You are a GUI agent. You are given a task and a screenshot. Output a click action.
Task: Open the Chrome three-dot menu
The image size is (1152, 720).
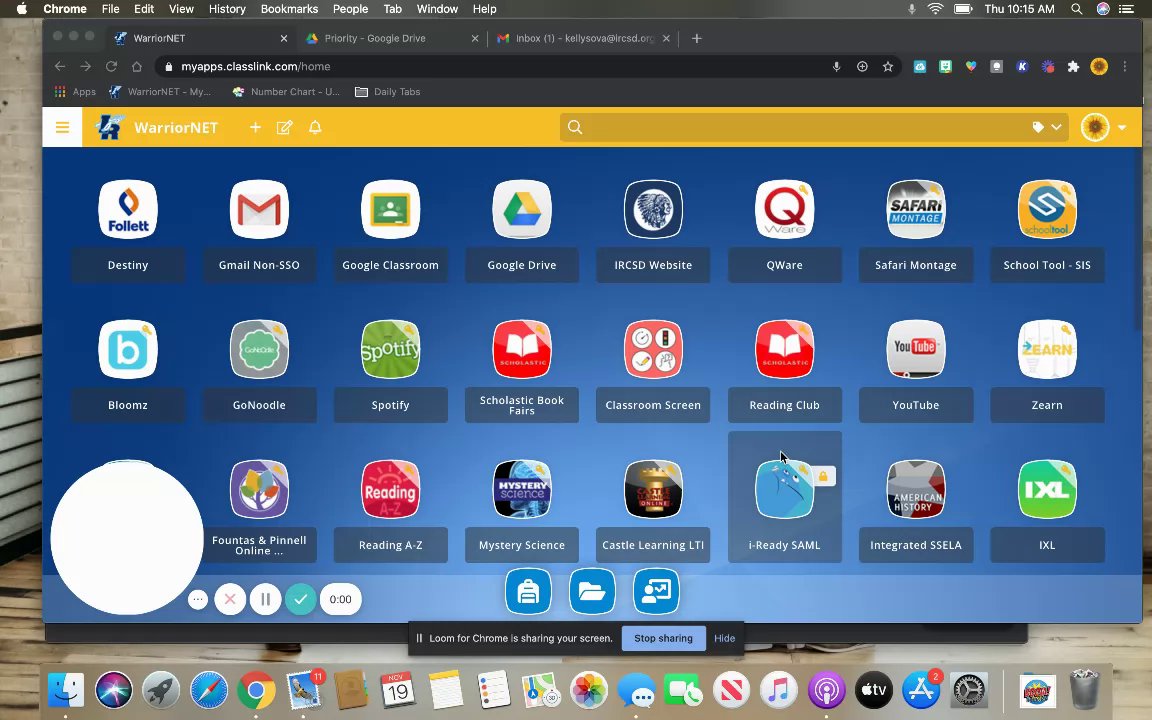pyautogui.click(x=1125, y=66)
